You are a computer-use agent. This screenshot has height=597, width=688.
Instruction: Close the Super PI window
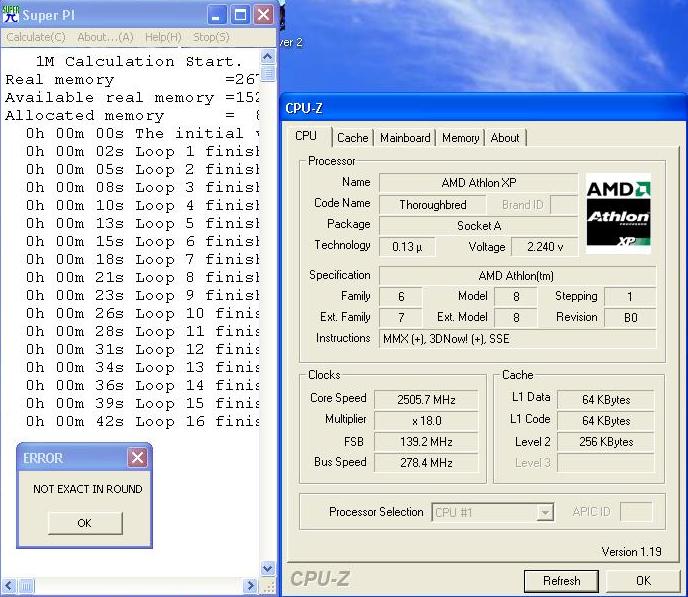click(264, 15)
